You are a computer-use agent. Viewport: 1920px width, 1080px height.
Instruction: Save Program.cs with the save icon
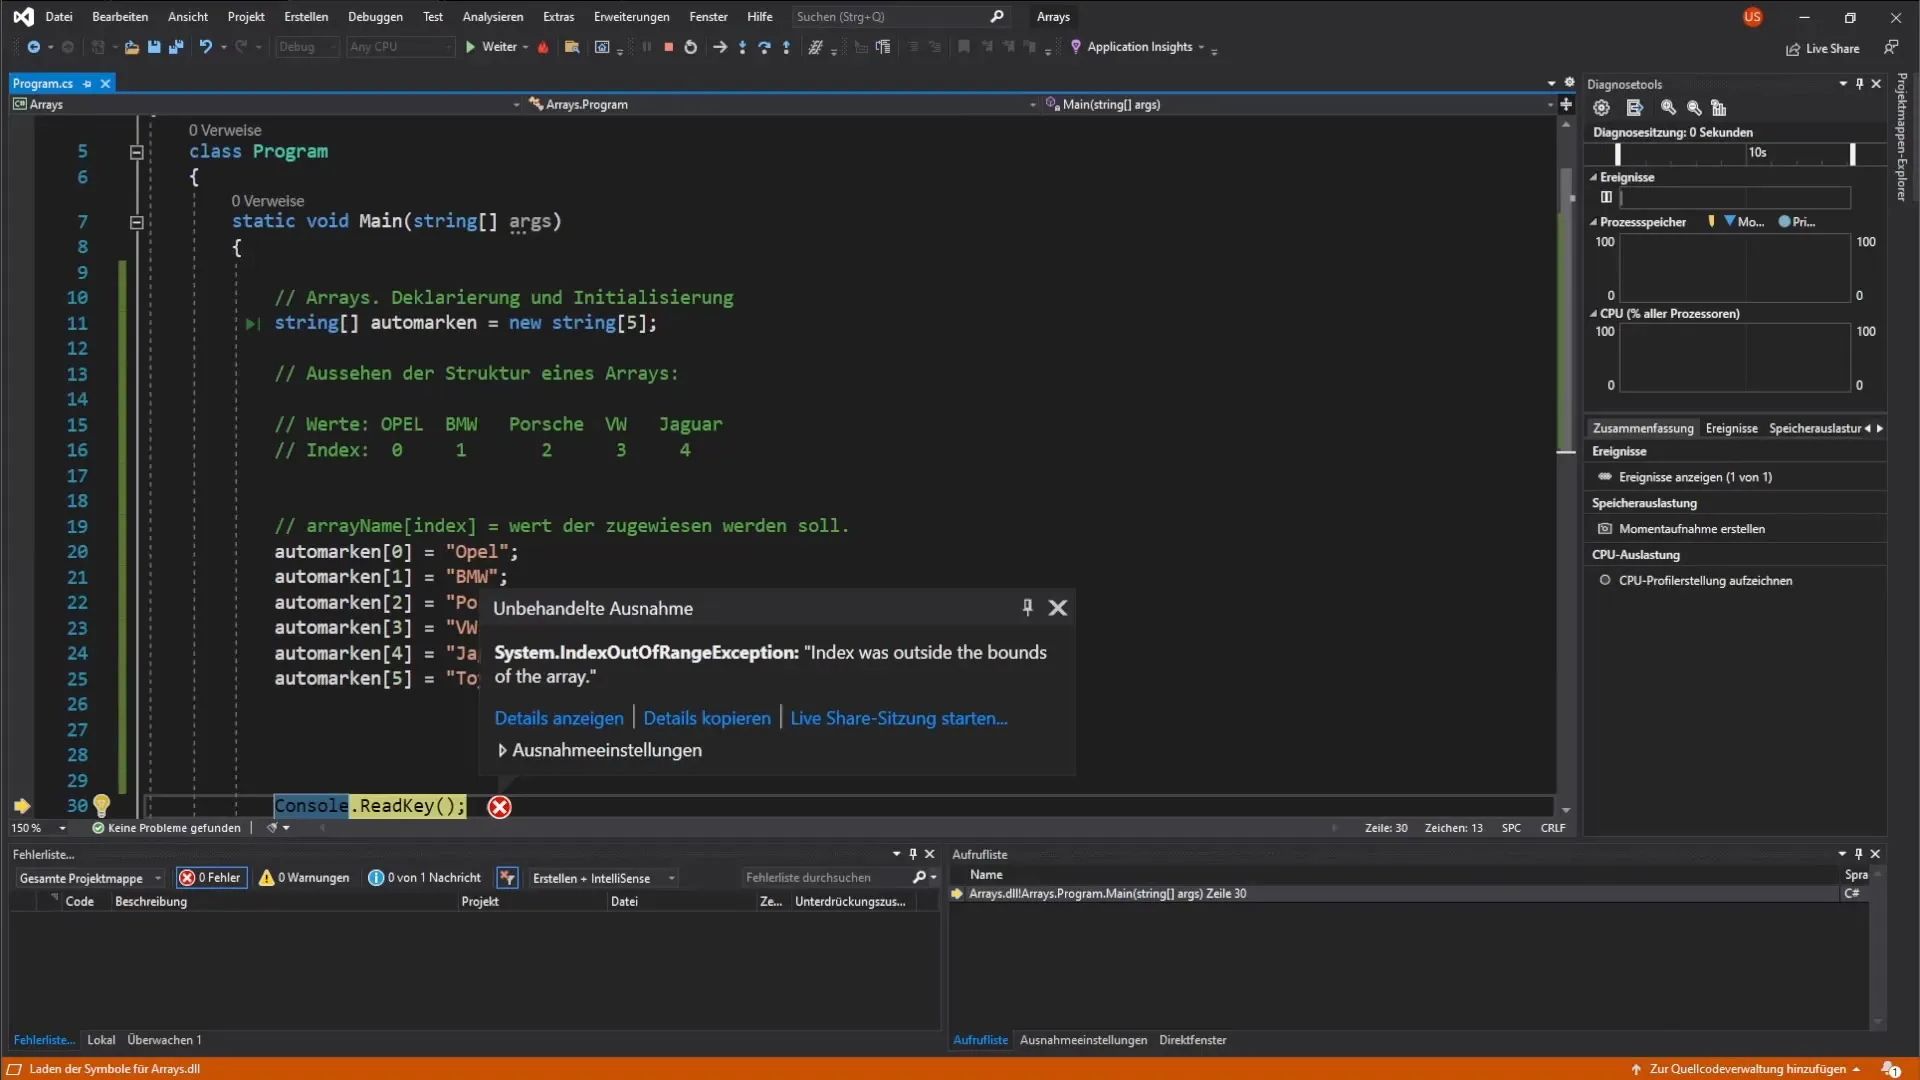(x=154, y=47)
